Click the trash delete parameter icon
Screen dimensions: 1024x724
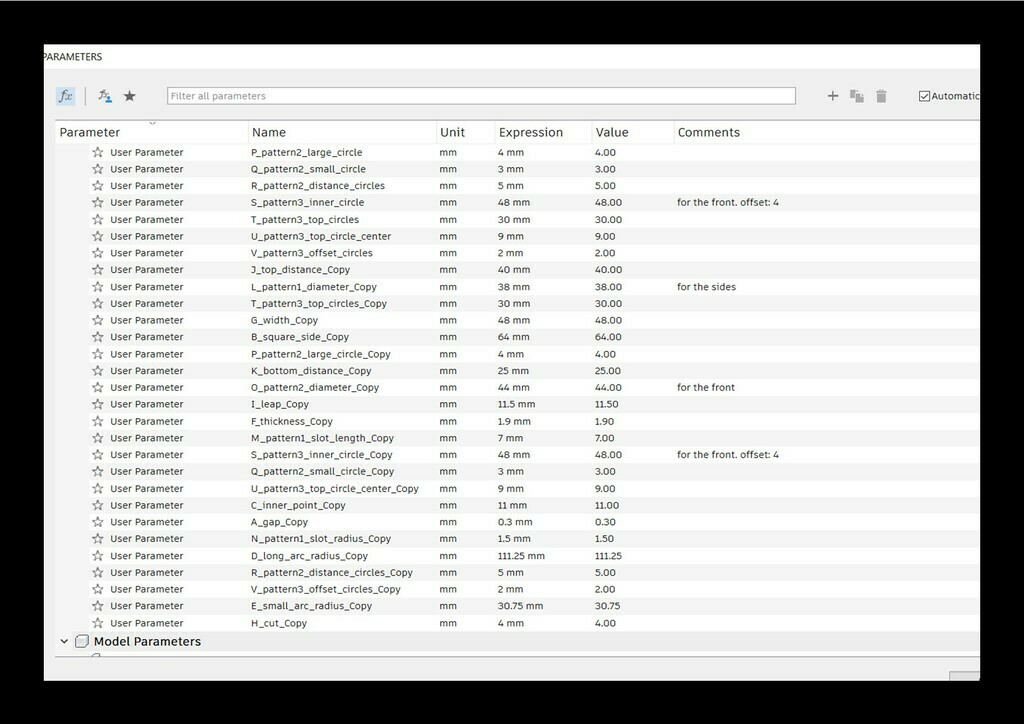881,96
